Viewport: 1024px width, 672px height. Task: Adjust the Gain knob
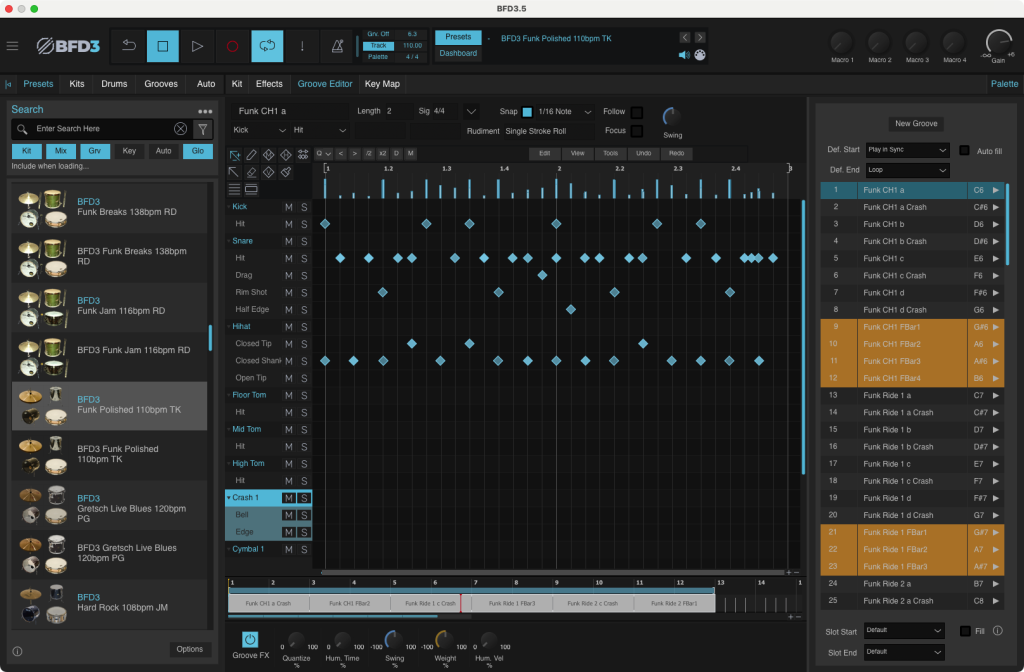click(x=999, y=42)
